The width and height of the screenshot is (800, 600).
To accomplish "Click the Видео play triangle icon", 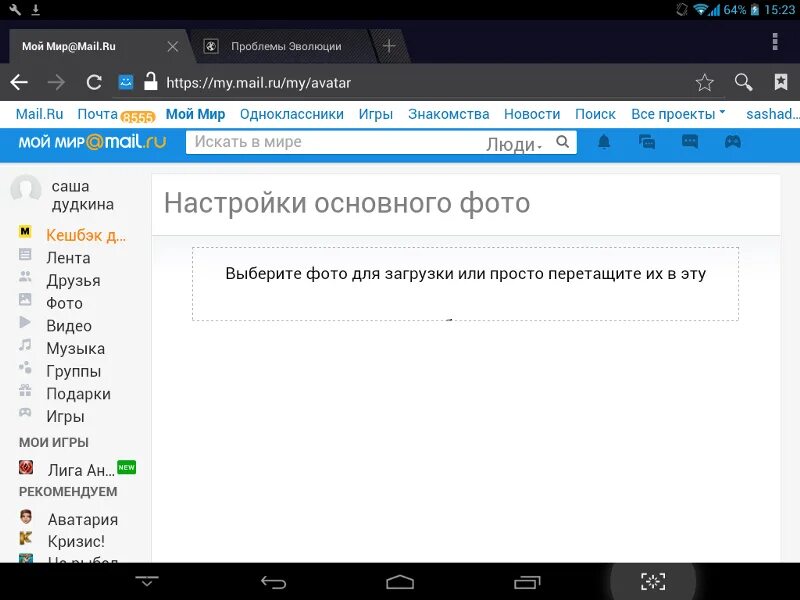I will pyautogui.click(x=24, y=322).
